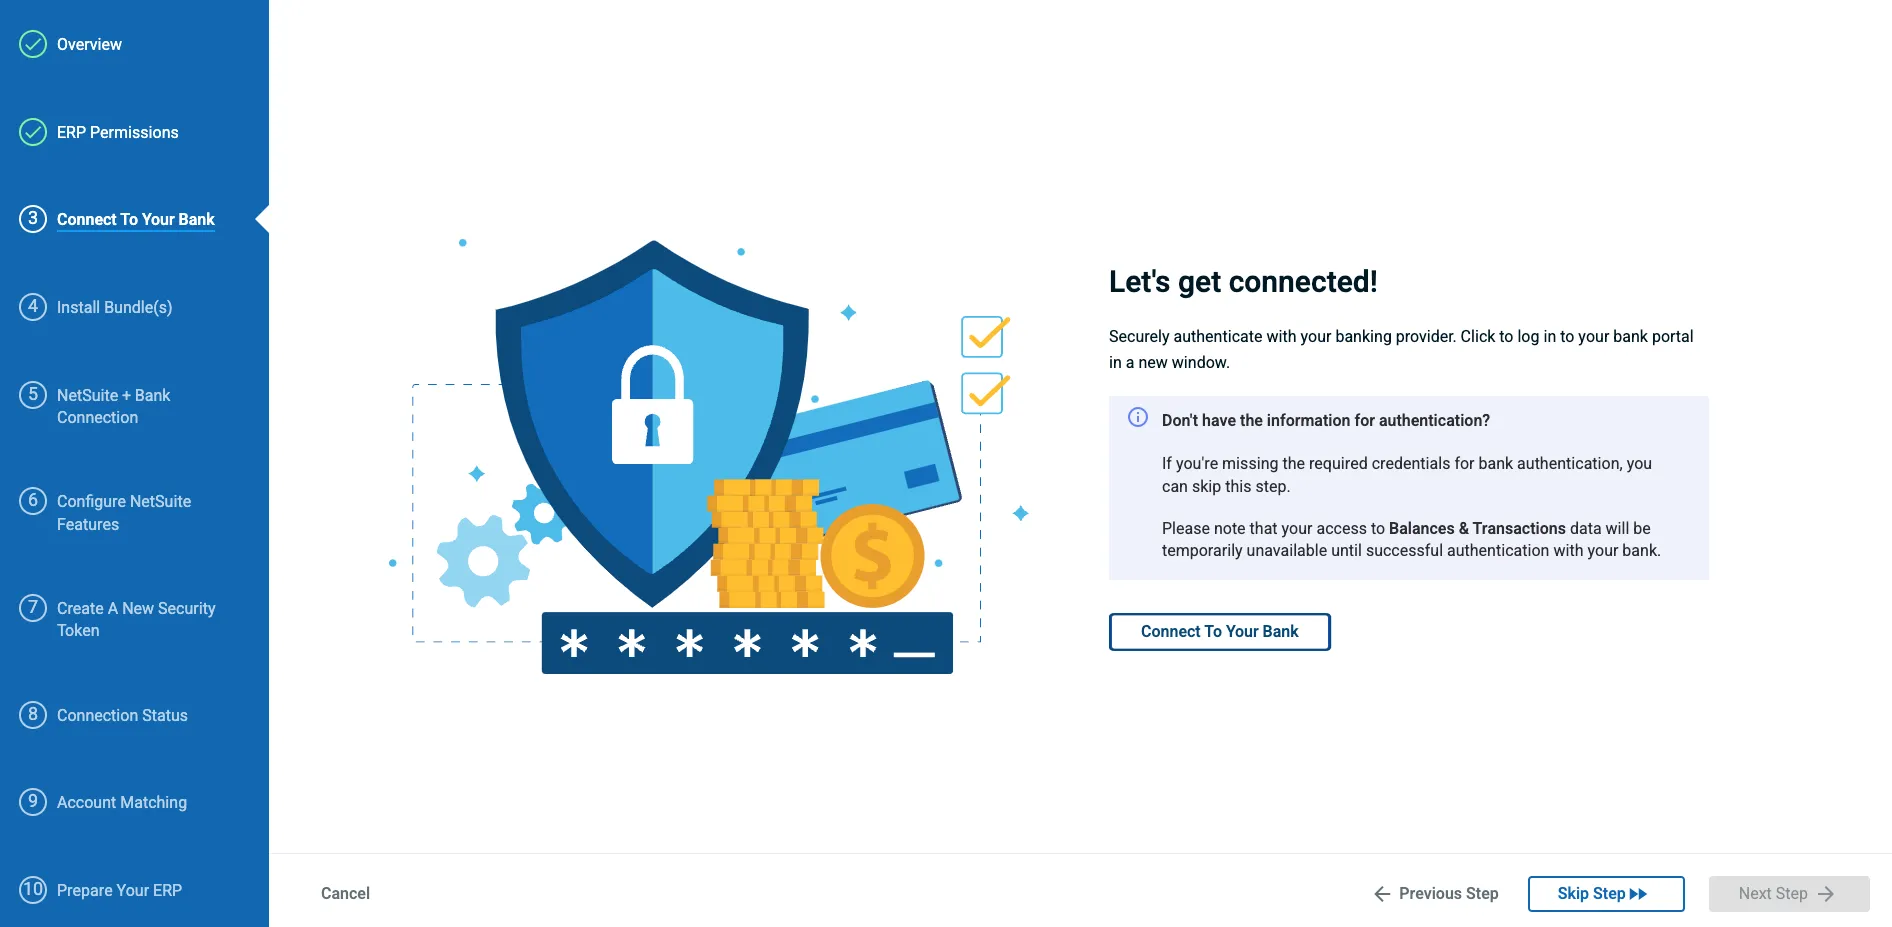Click the ERP Permissions checkmark icon
1892x927 pixels.
(x=33, y=132)
